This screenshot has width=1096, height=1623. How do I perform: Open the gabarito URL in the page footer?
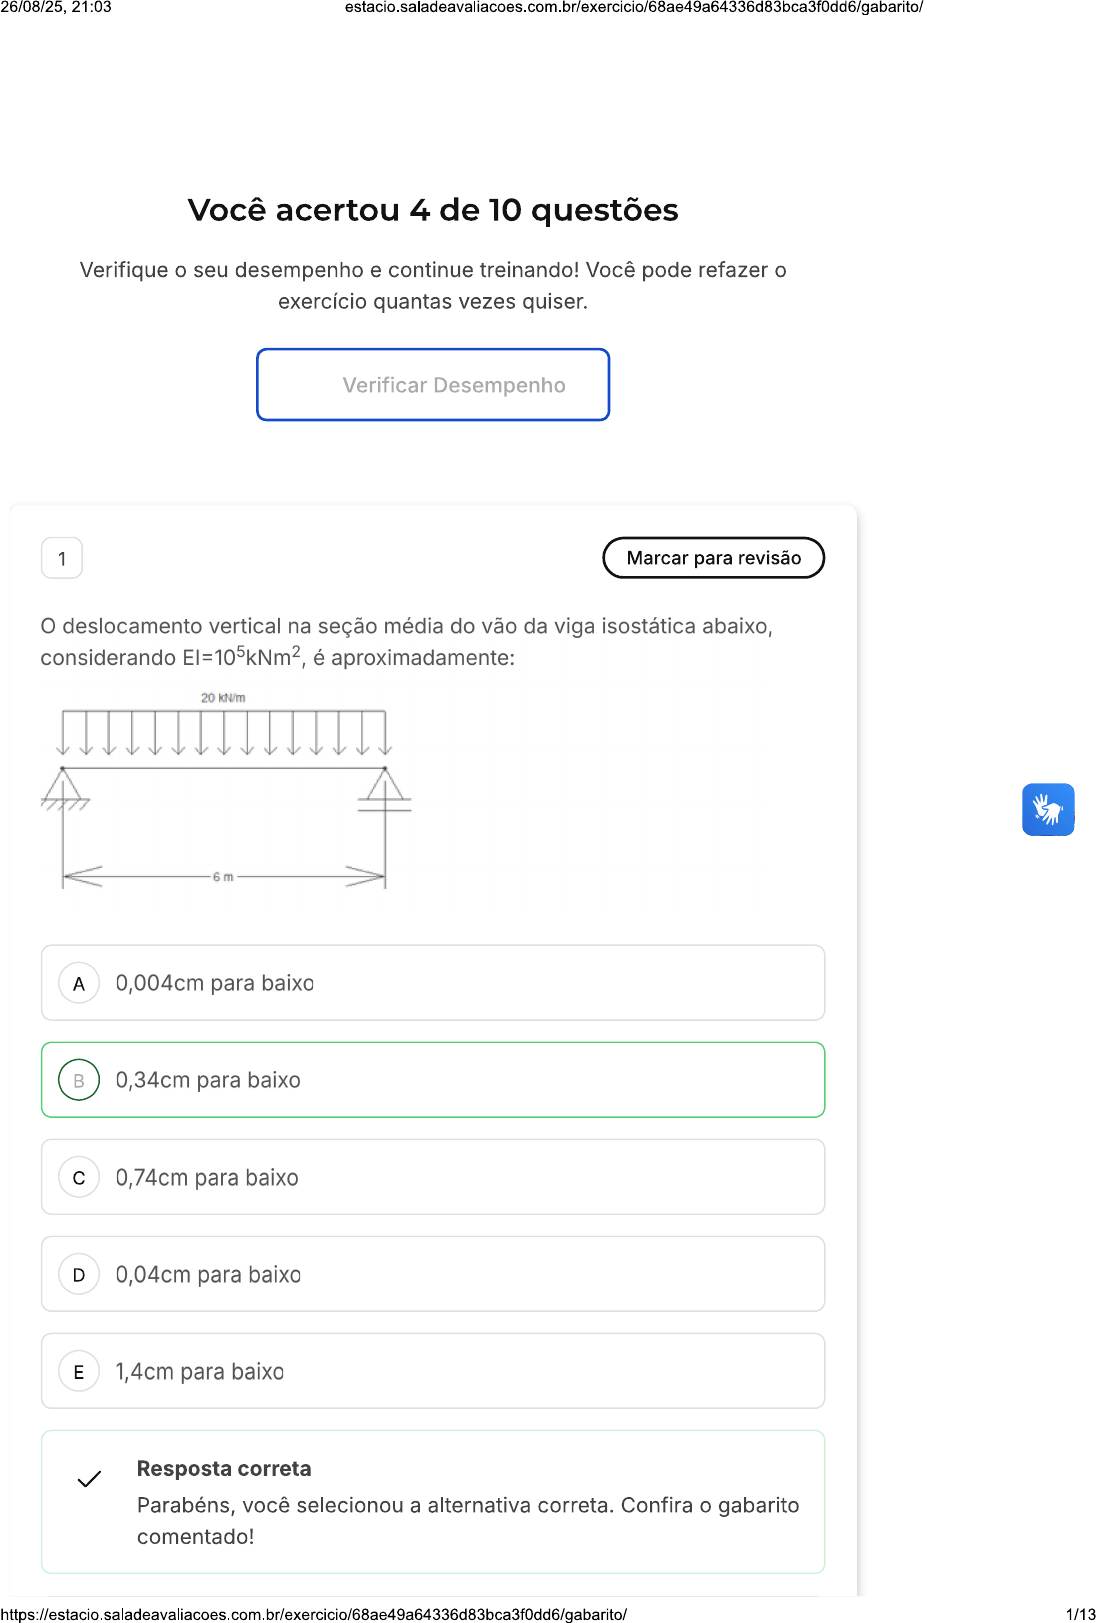tap(314, 1614)
